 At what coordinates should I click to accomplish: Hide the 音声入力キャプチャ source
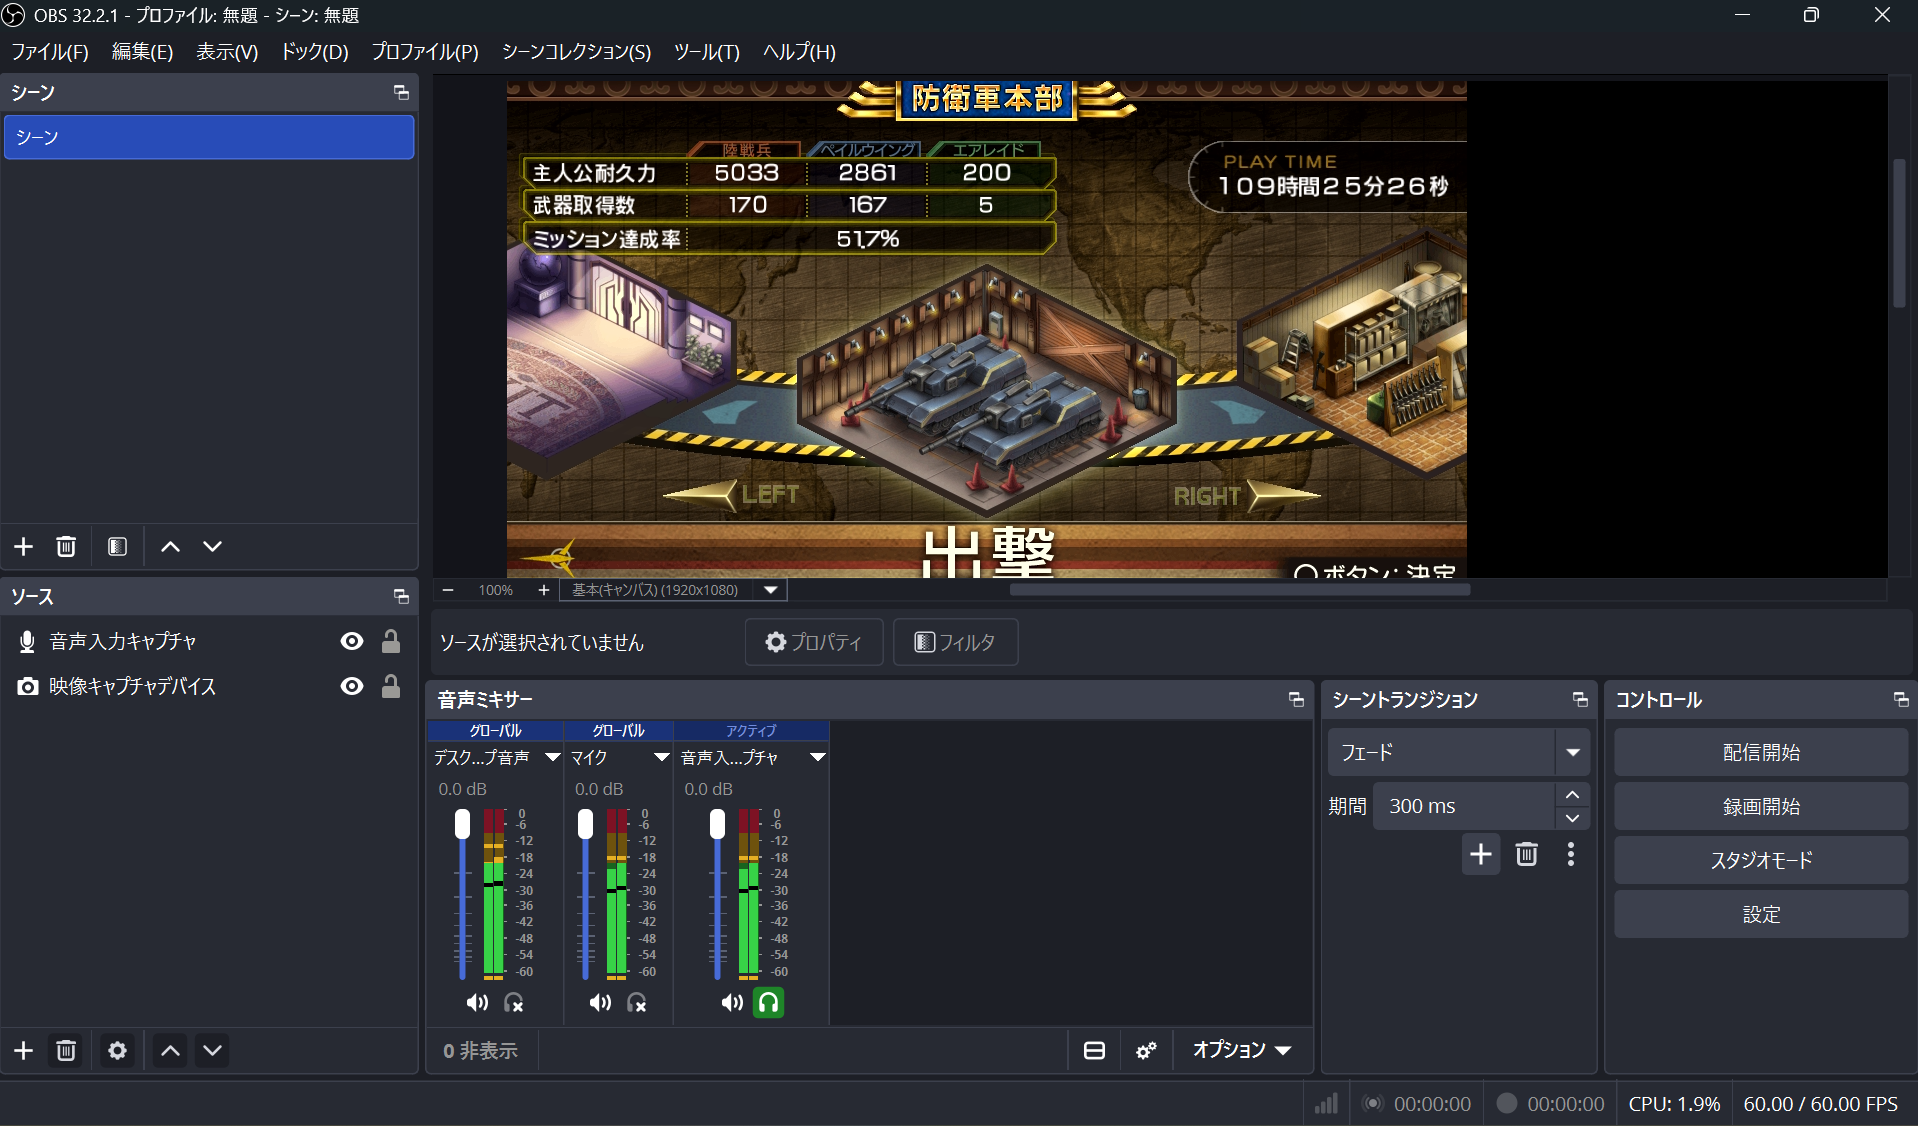point(352,641)
